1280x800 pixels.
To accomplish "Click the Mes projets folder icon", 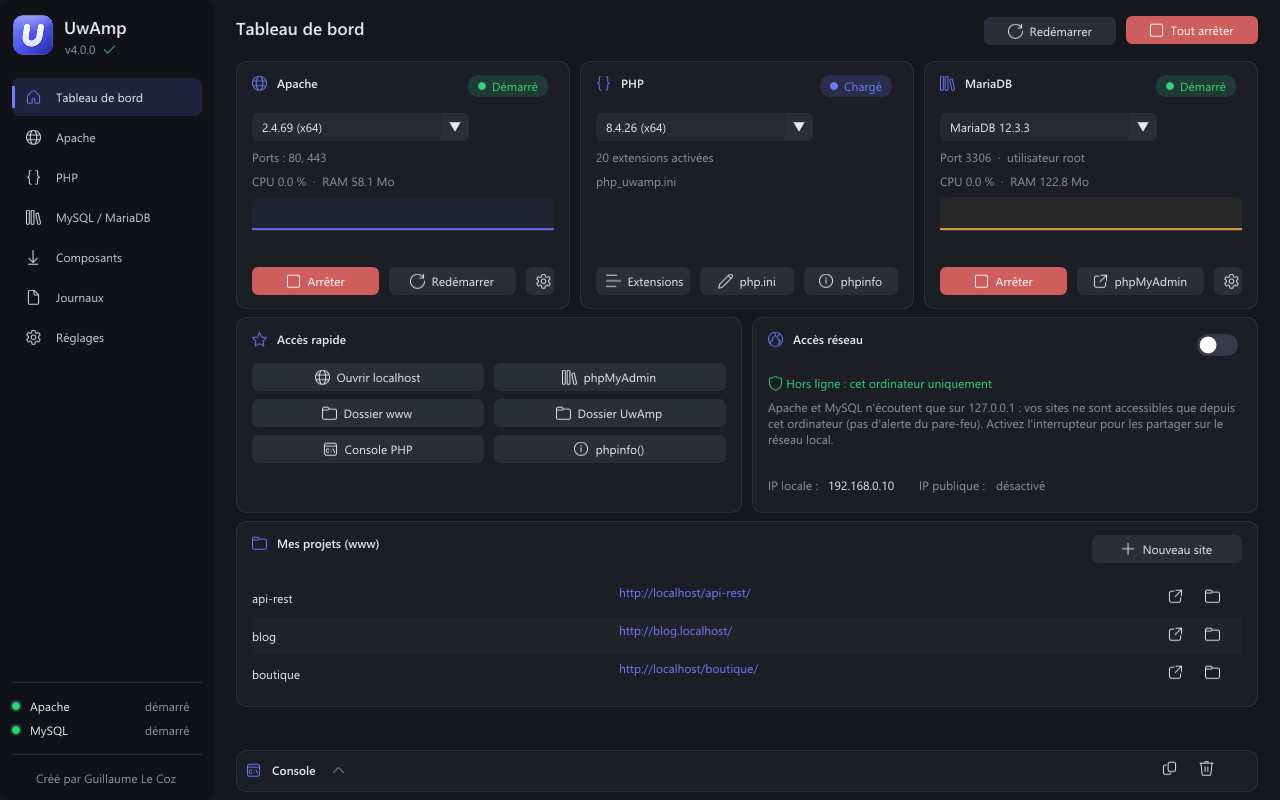I will pyautogui.click(x=260, y=544).
